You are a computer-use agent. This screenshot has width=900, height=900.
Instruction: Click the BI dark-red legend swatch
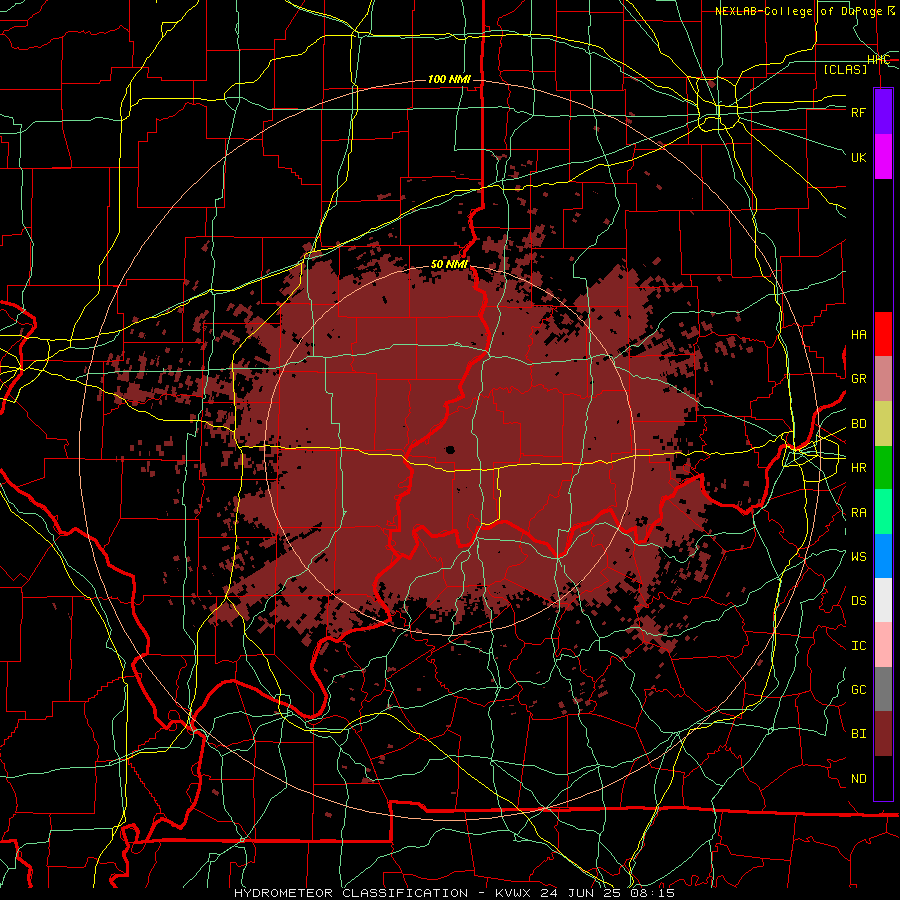(883, 734)
